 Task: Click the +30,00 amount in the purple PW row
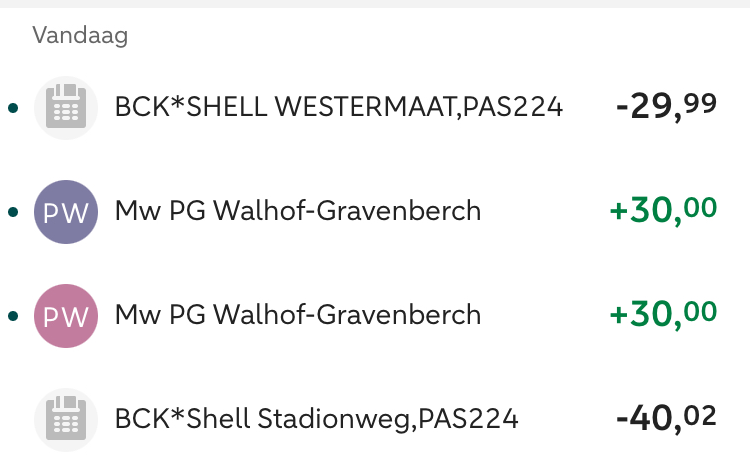tap(663, 211)
